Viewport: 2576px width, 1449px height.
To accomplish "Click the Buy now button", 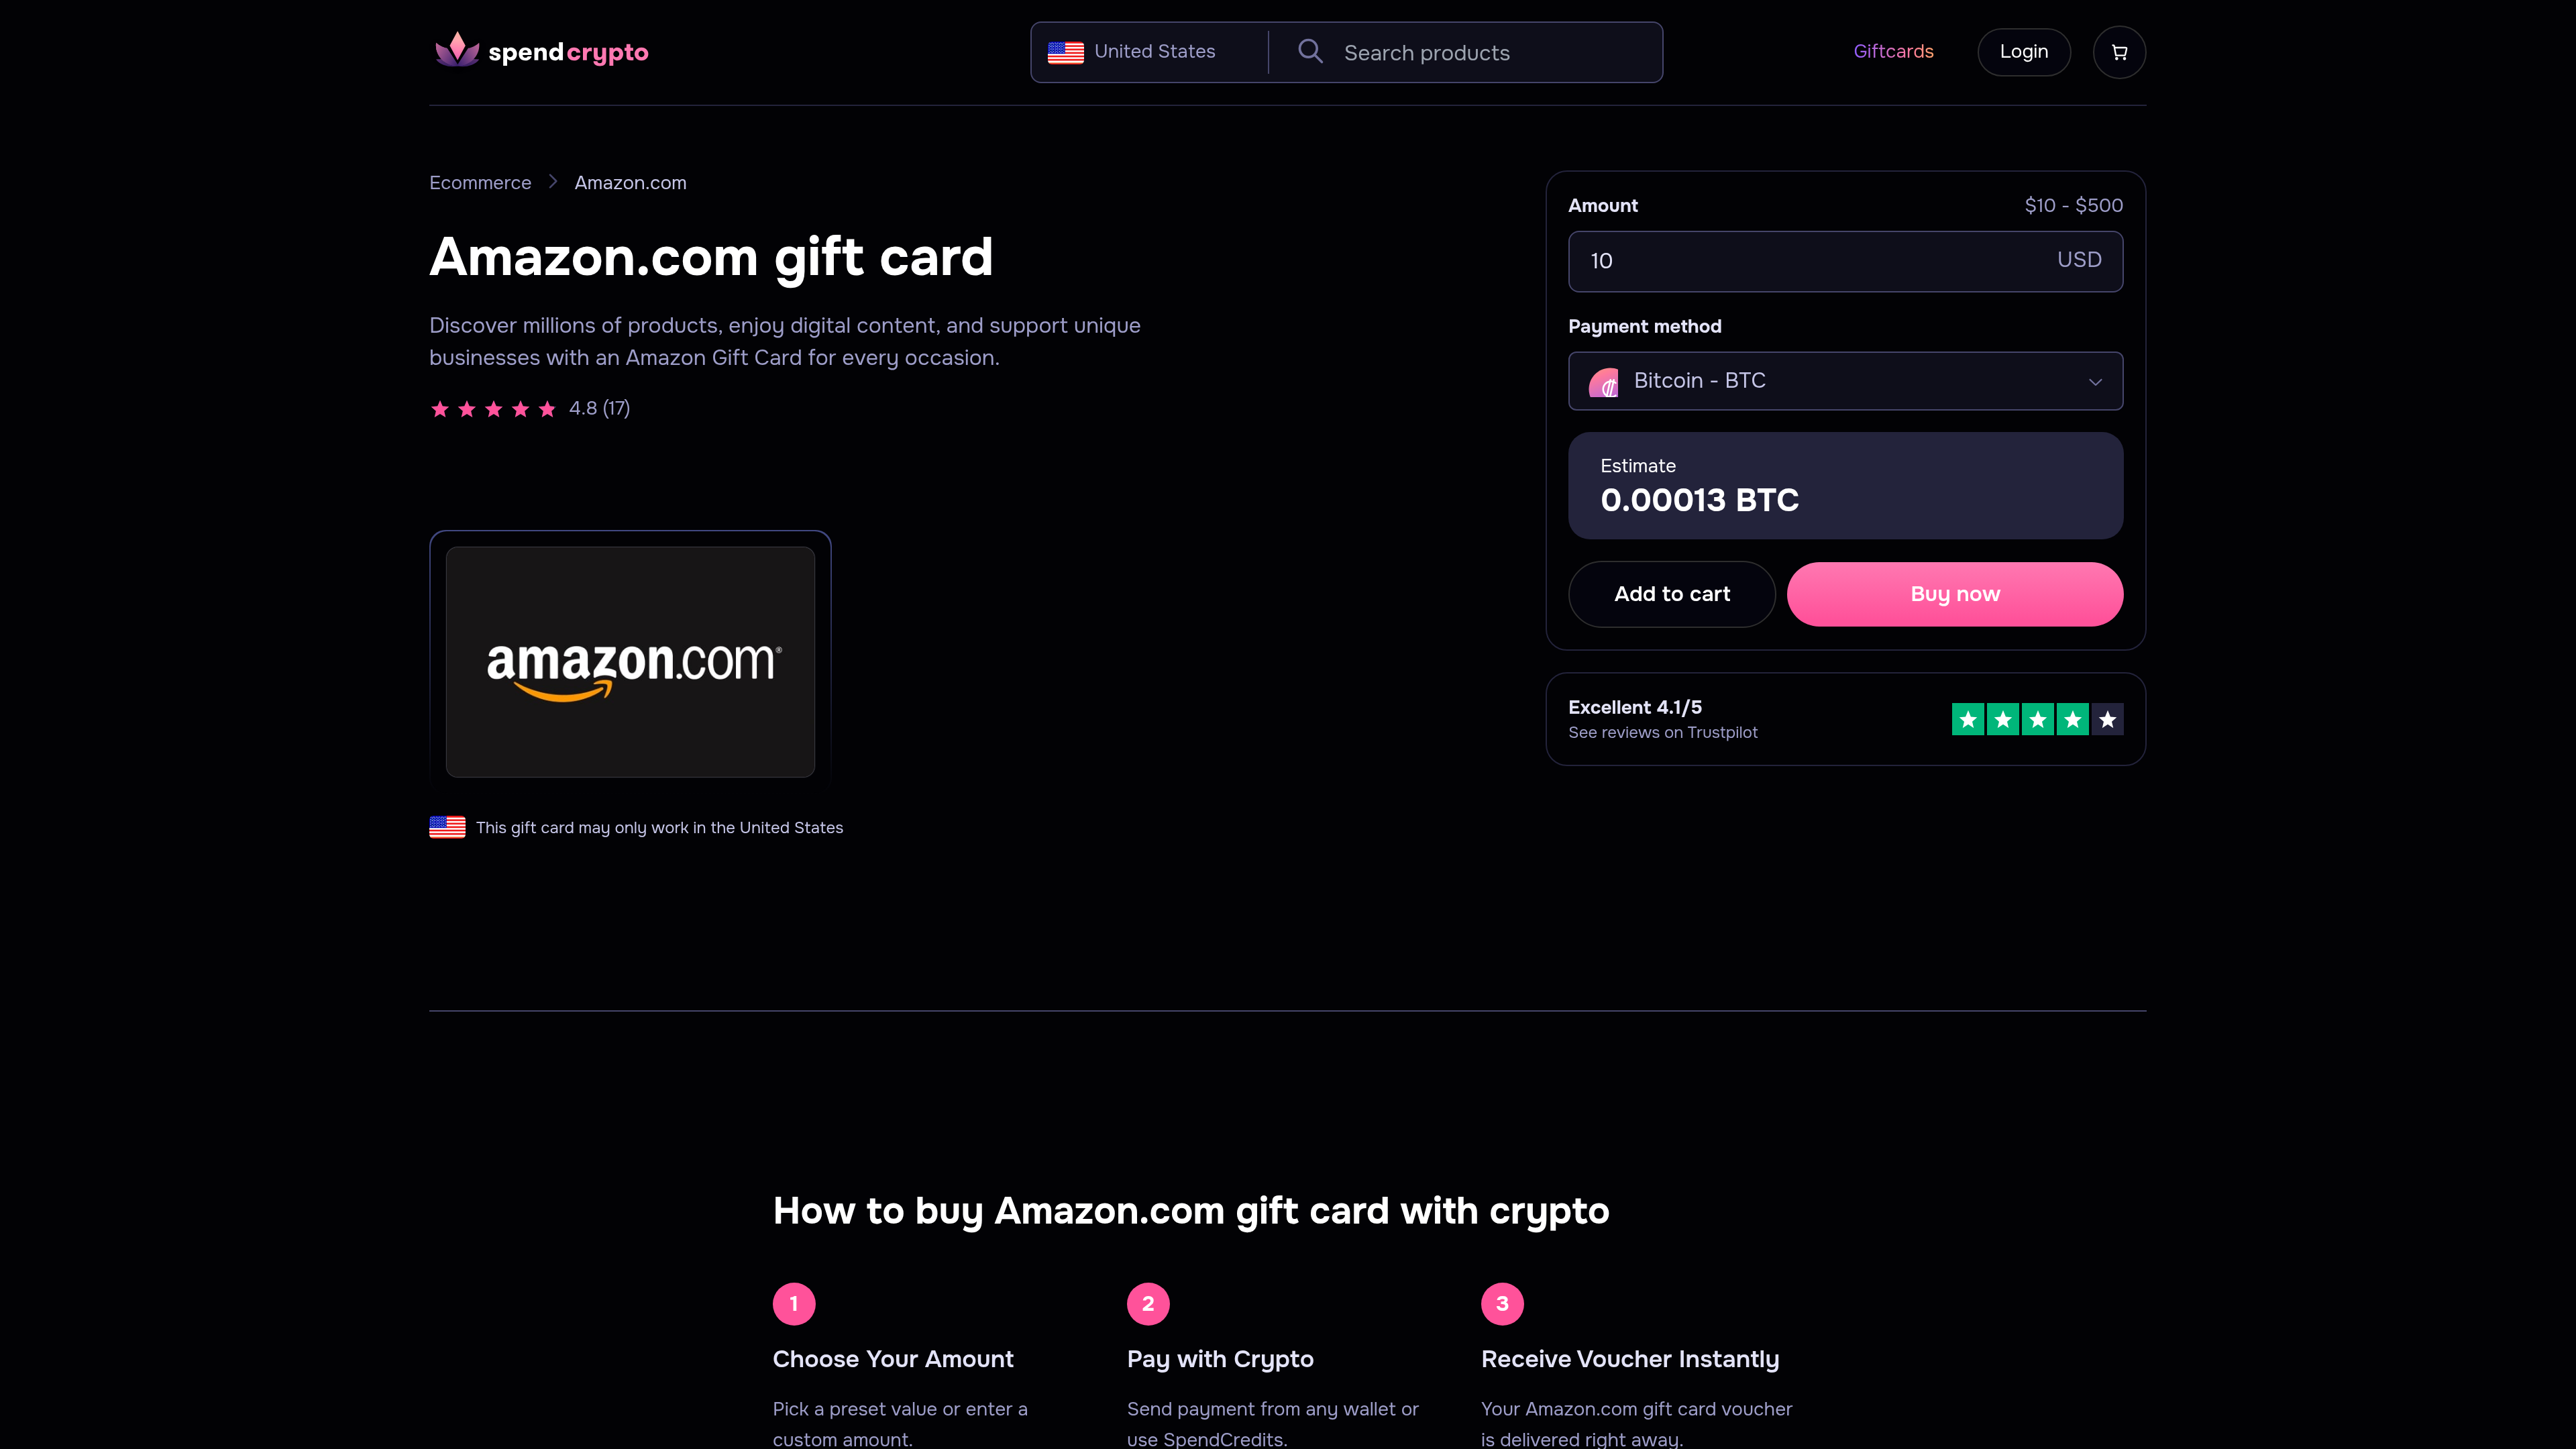I will (x=1954, y=594).
